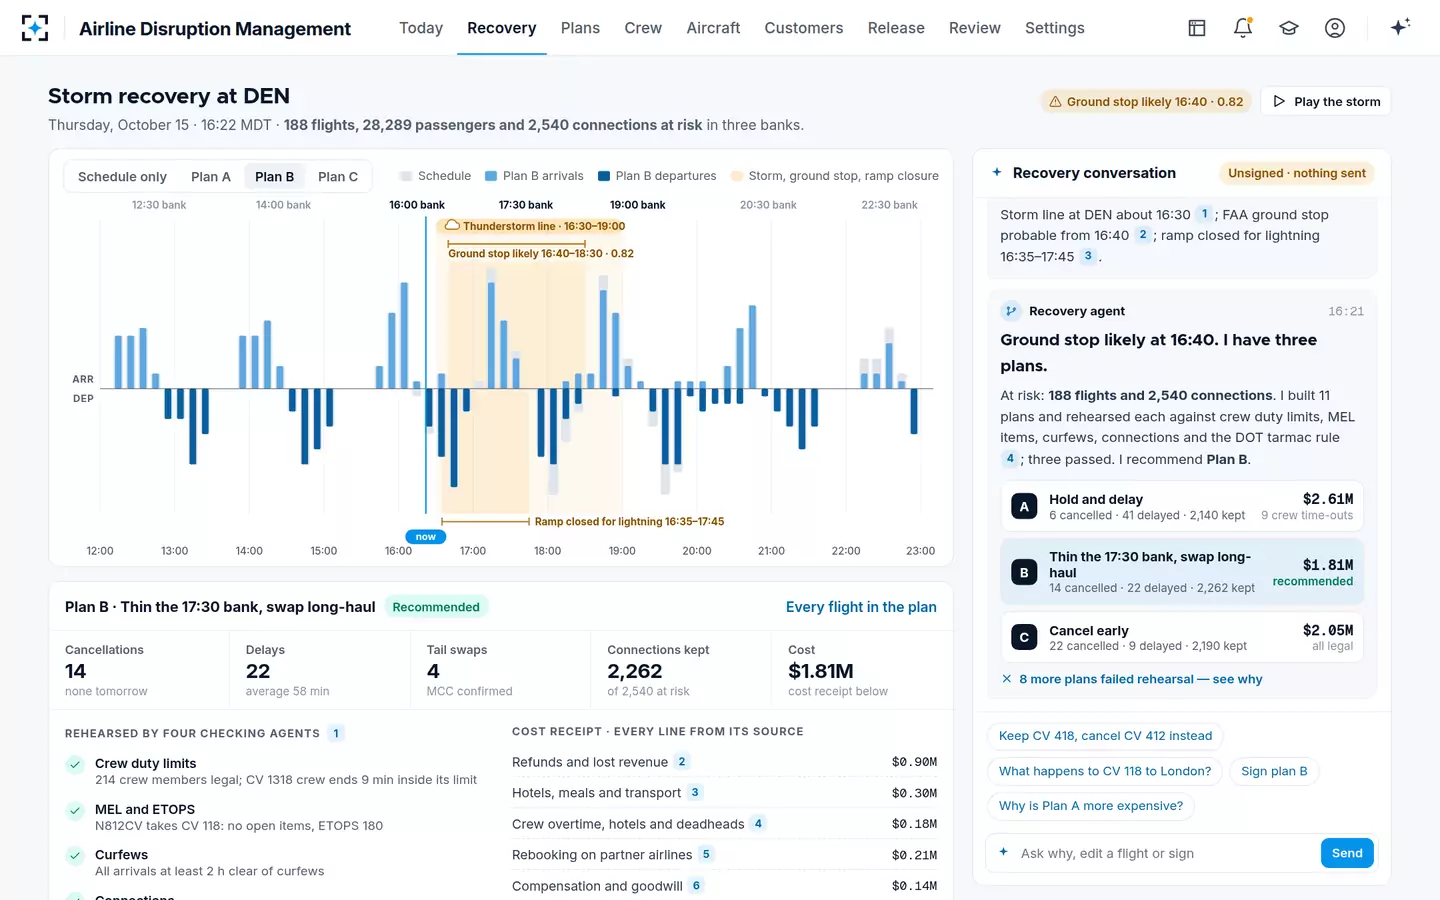Click the Crew duty limits checkmark
The height and width of the screenshot is (900, 1440).
coord(75,765)
